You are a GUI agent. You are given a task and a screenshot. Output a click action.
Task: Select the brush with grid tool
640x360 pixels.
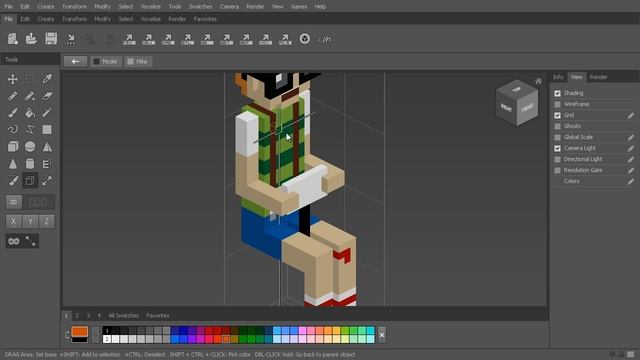13,180
